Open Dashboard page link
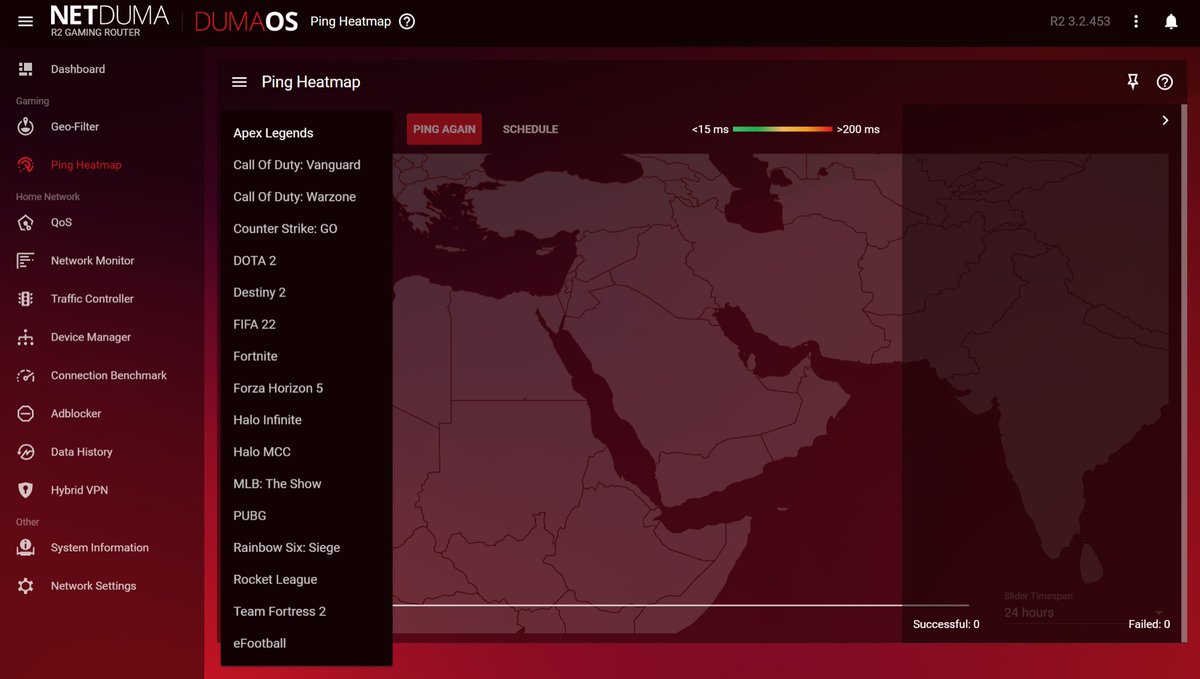 click(x=78, y=69)
